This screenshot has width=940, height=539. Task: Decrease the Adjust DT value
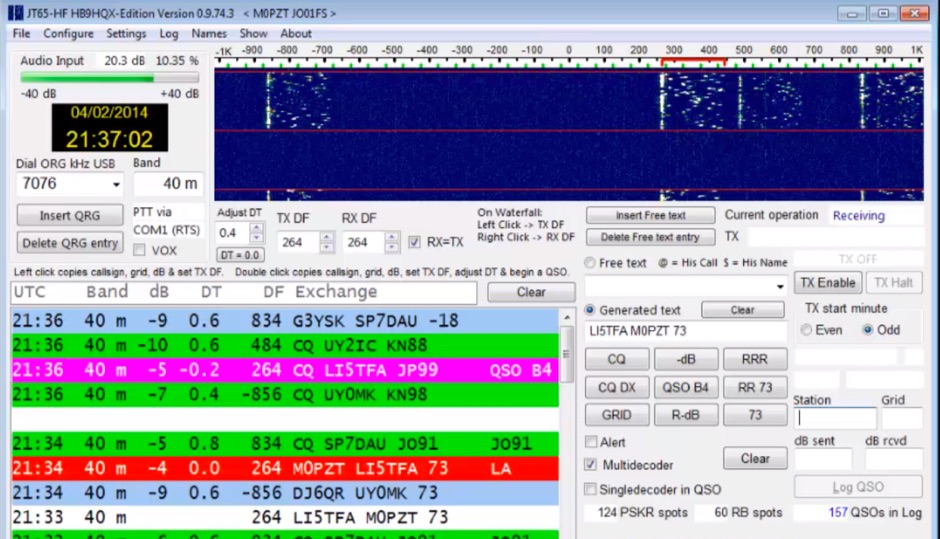tap(256, 237)
